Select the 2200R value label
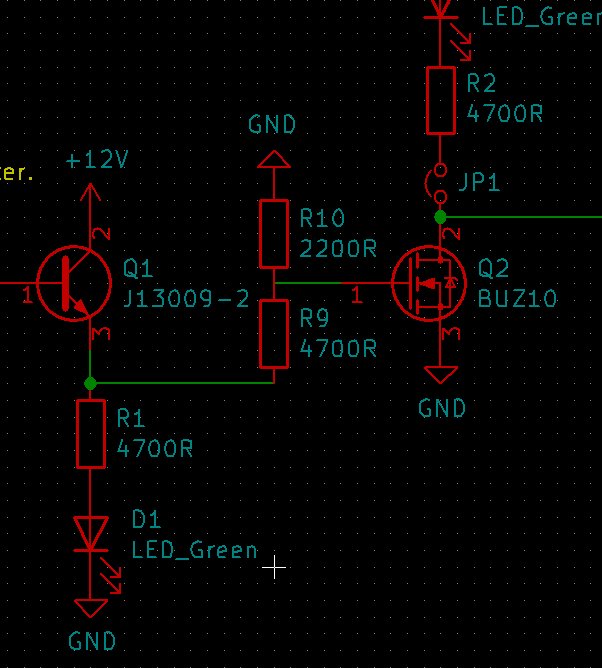 338,248
